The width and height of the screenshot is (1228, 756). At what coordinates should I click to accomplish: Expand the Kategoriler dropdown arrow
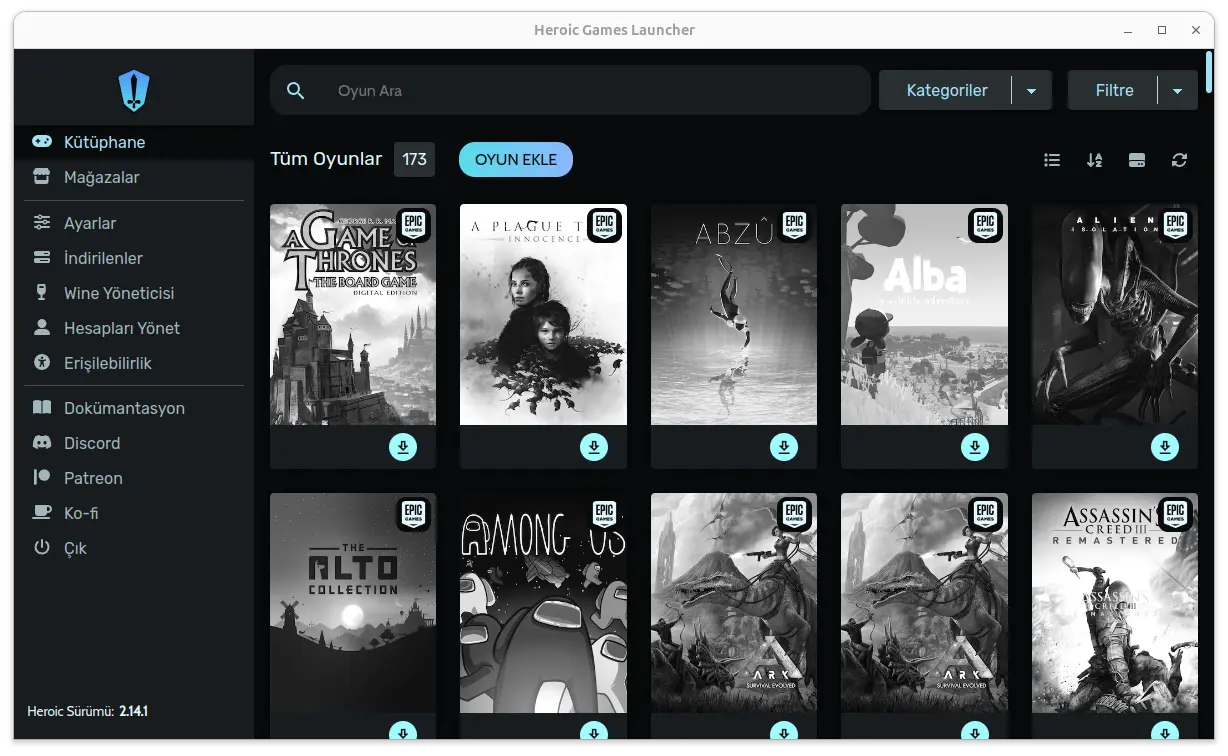click(1031, 91)
